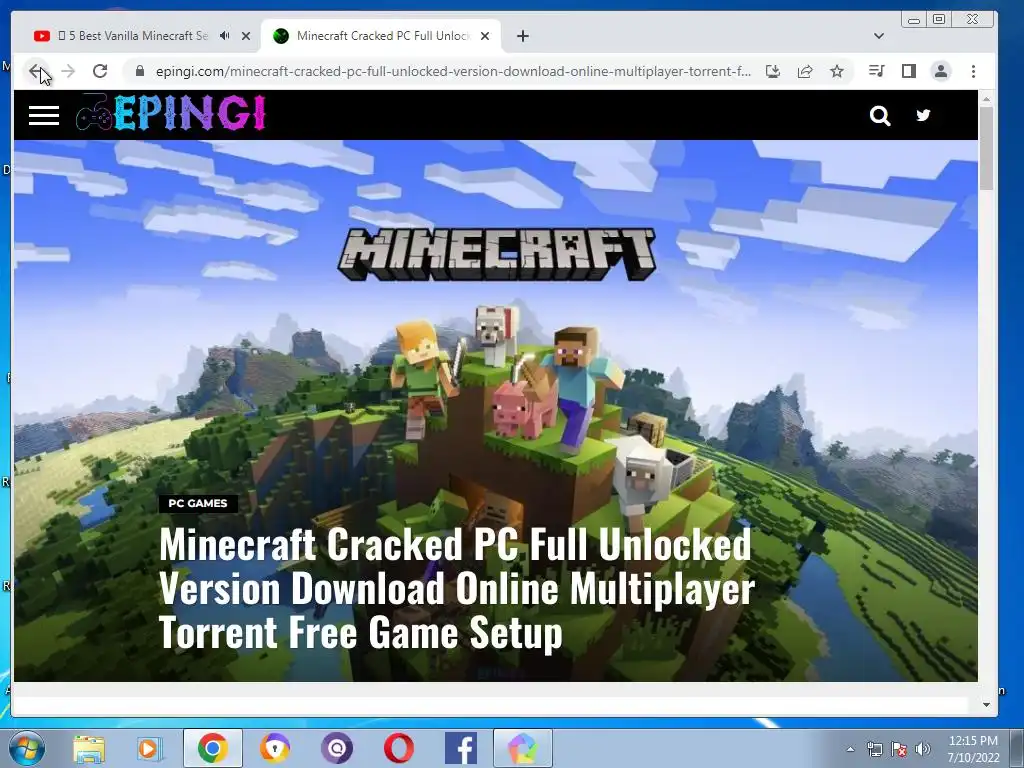This screenshot has width=1024, height=768.
Task: Launch Opera from the taskbar
Action: tap(398, 748)
